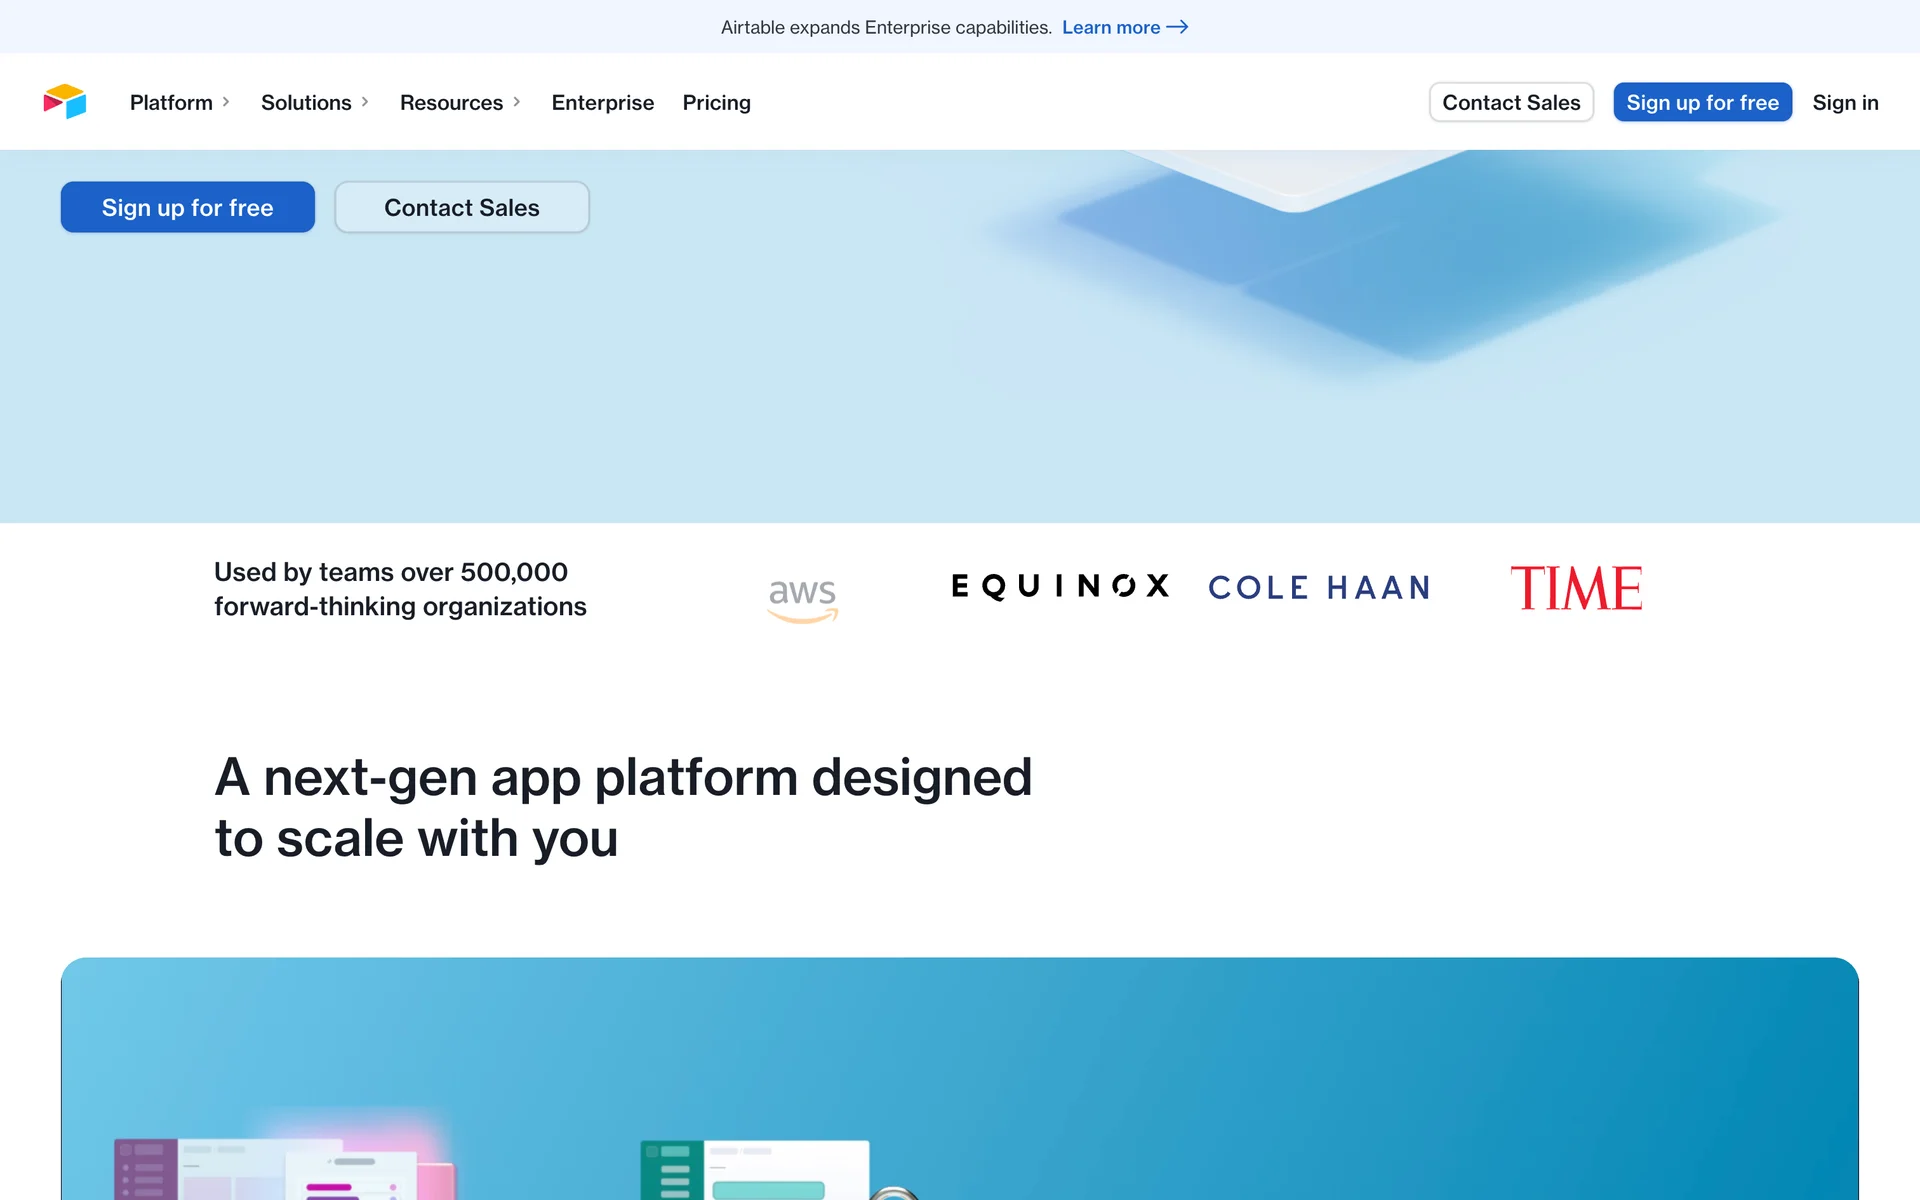
Task: Click Contact Sales in the top navigation
Action: (x=1510, y=103)
